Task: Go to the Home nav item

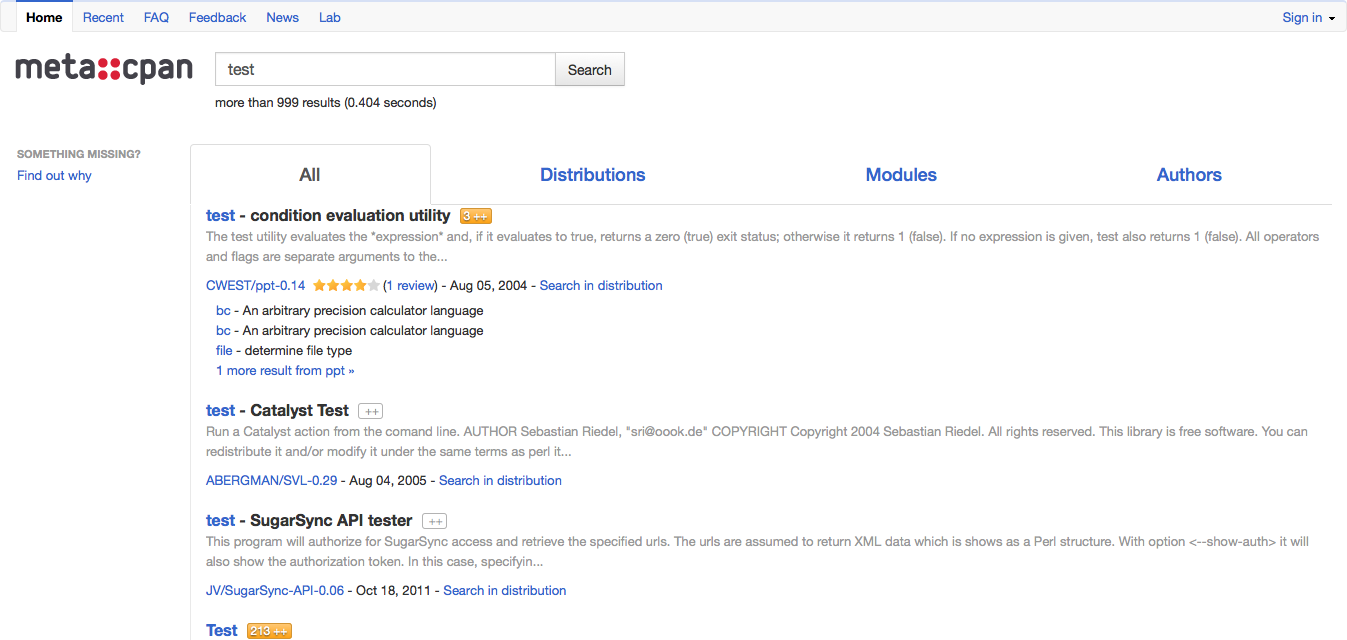Action: click(44, 17)
